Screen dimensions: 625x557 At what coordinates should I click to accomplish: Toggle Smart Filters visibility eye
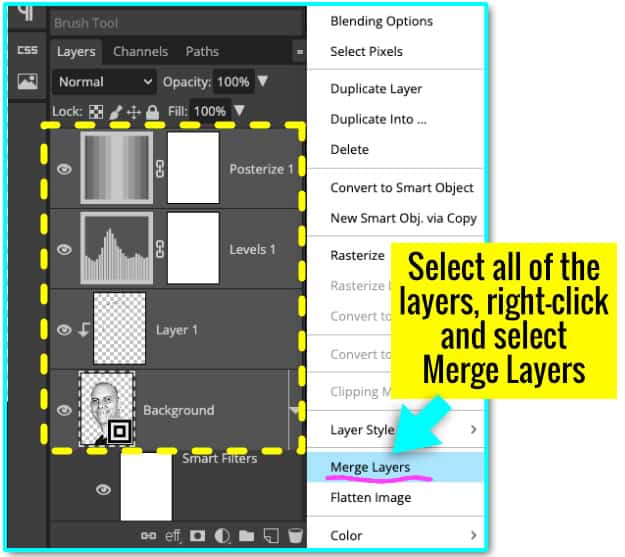[103, 489]
